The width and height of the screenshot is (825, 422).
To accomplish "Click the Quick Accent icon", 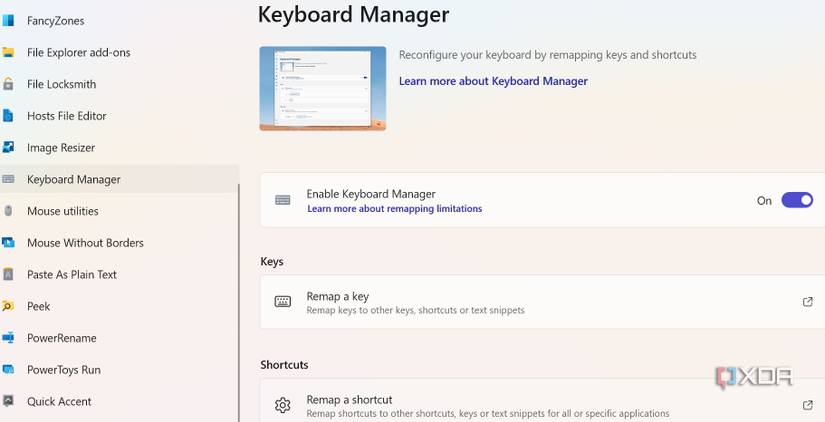I will pos(8,401).
